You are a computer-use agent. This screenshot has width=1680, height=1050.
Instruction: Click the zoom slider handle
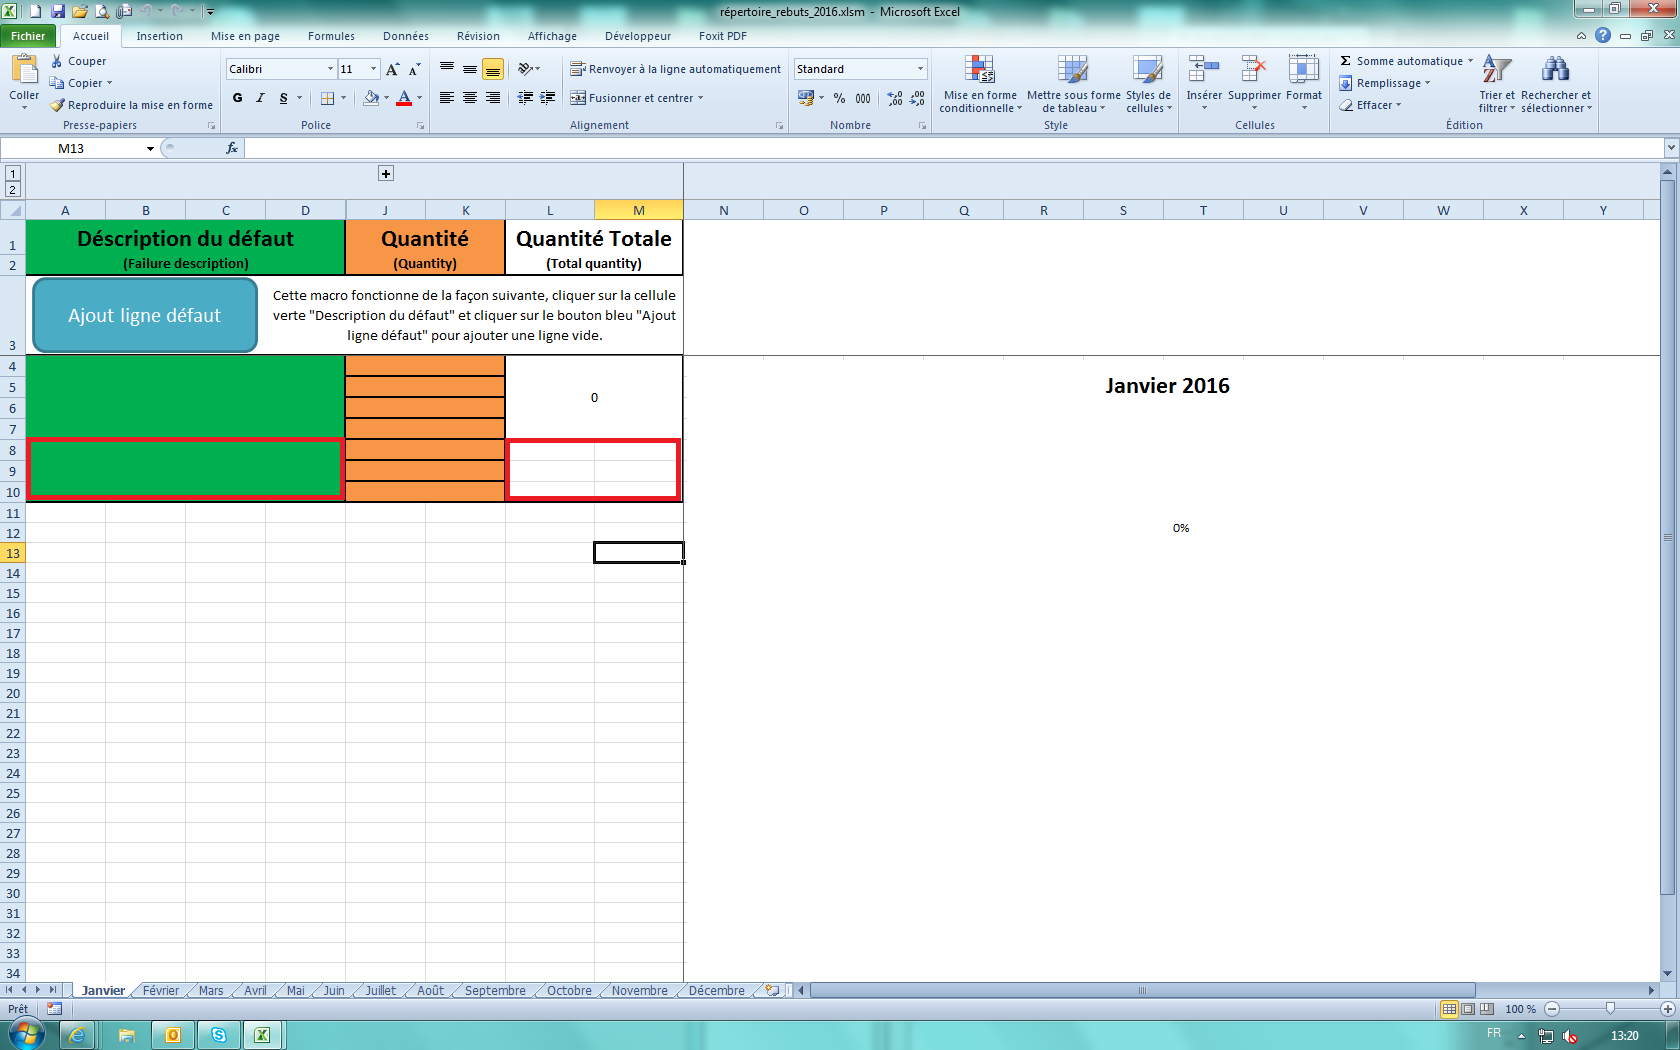tap(1610, 1009)
